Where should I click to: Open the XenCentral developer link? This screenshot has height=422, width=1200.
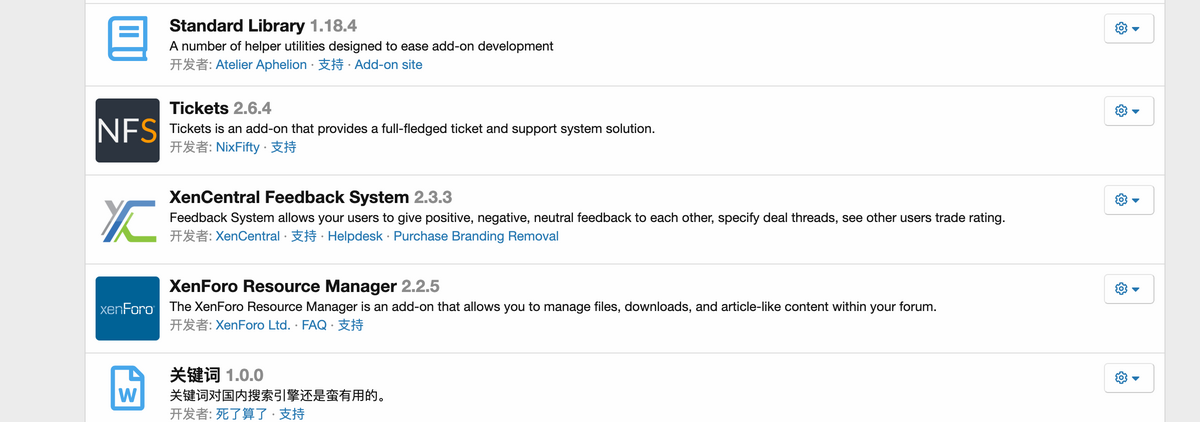click(x=248, y=236)
